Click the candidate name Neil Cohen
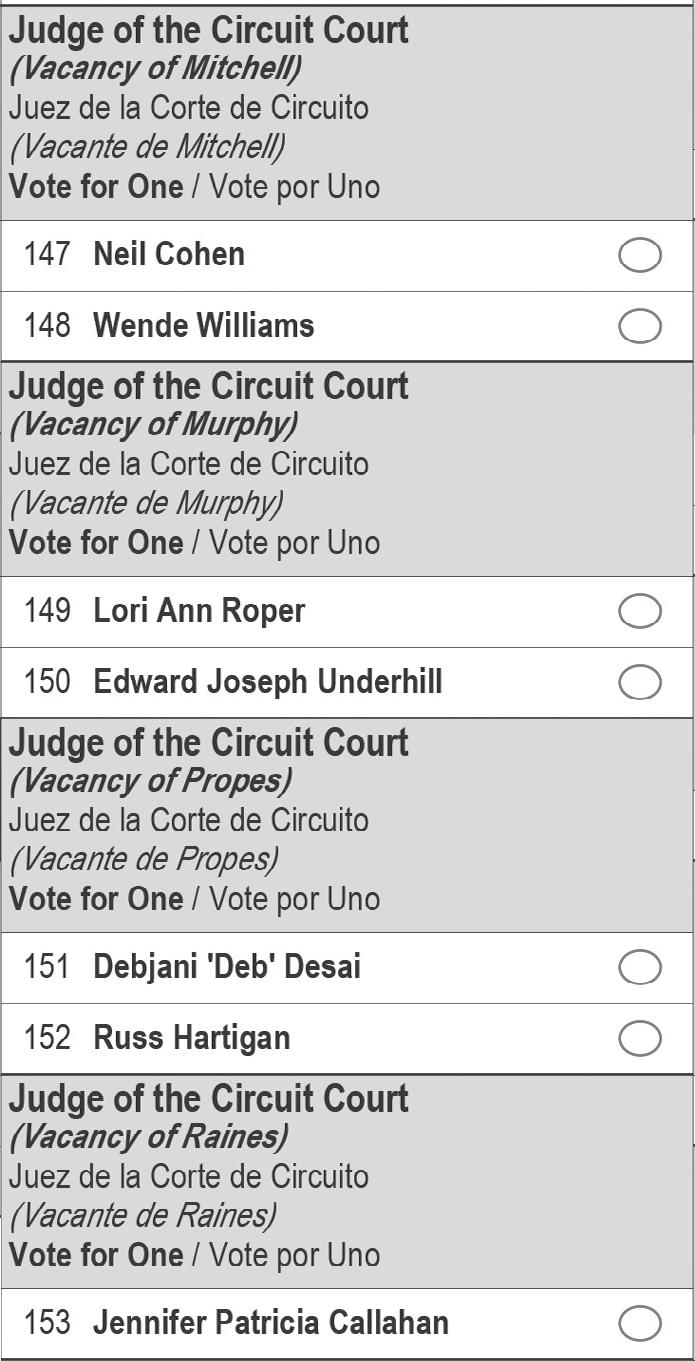 click(x=169, y=254)
